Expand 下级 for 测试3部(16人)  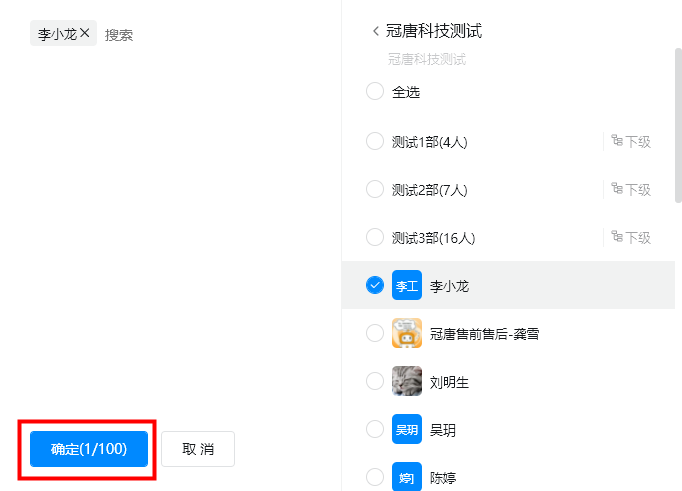[631, 237]
